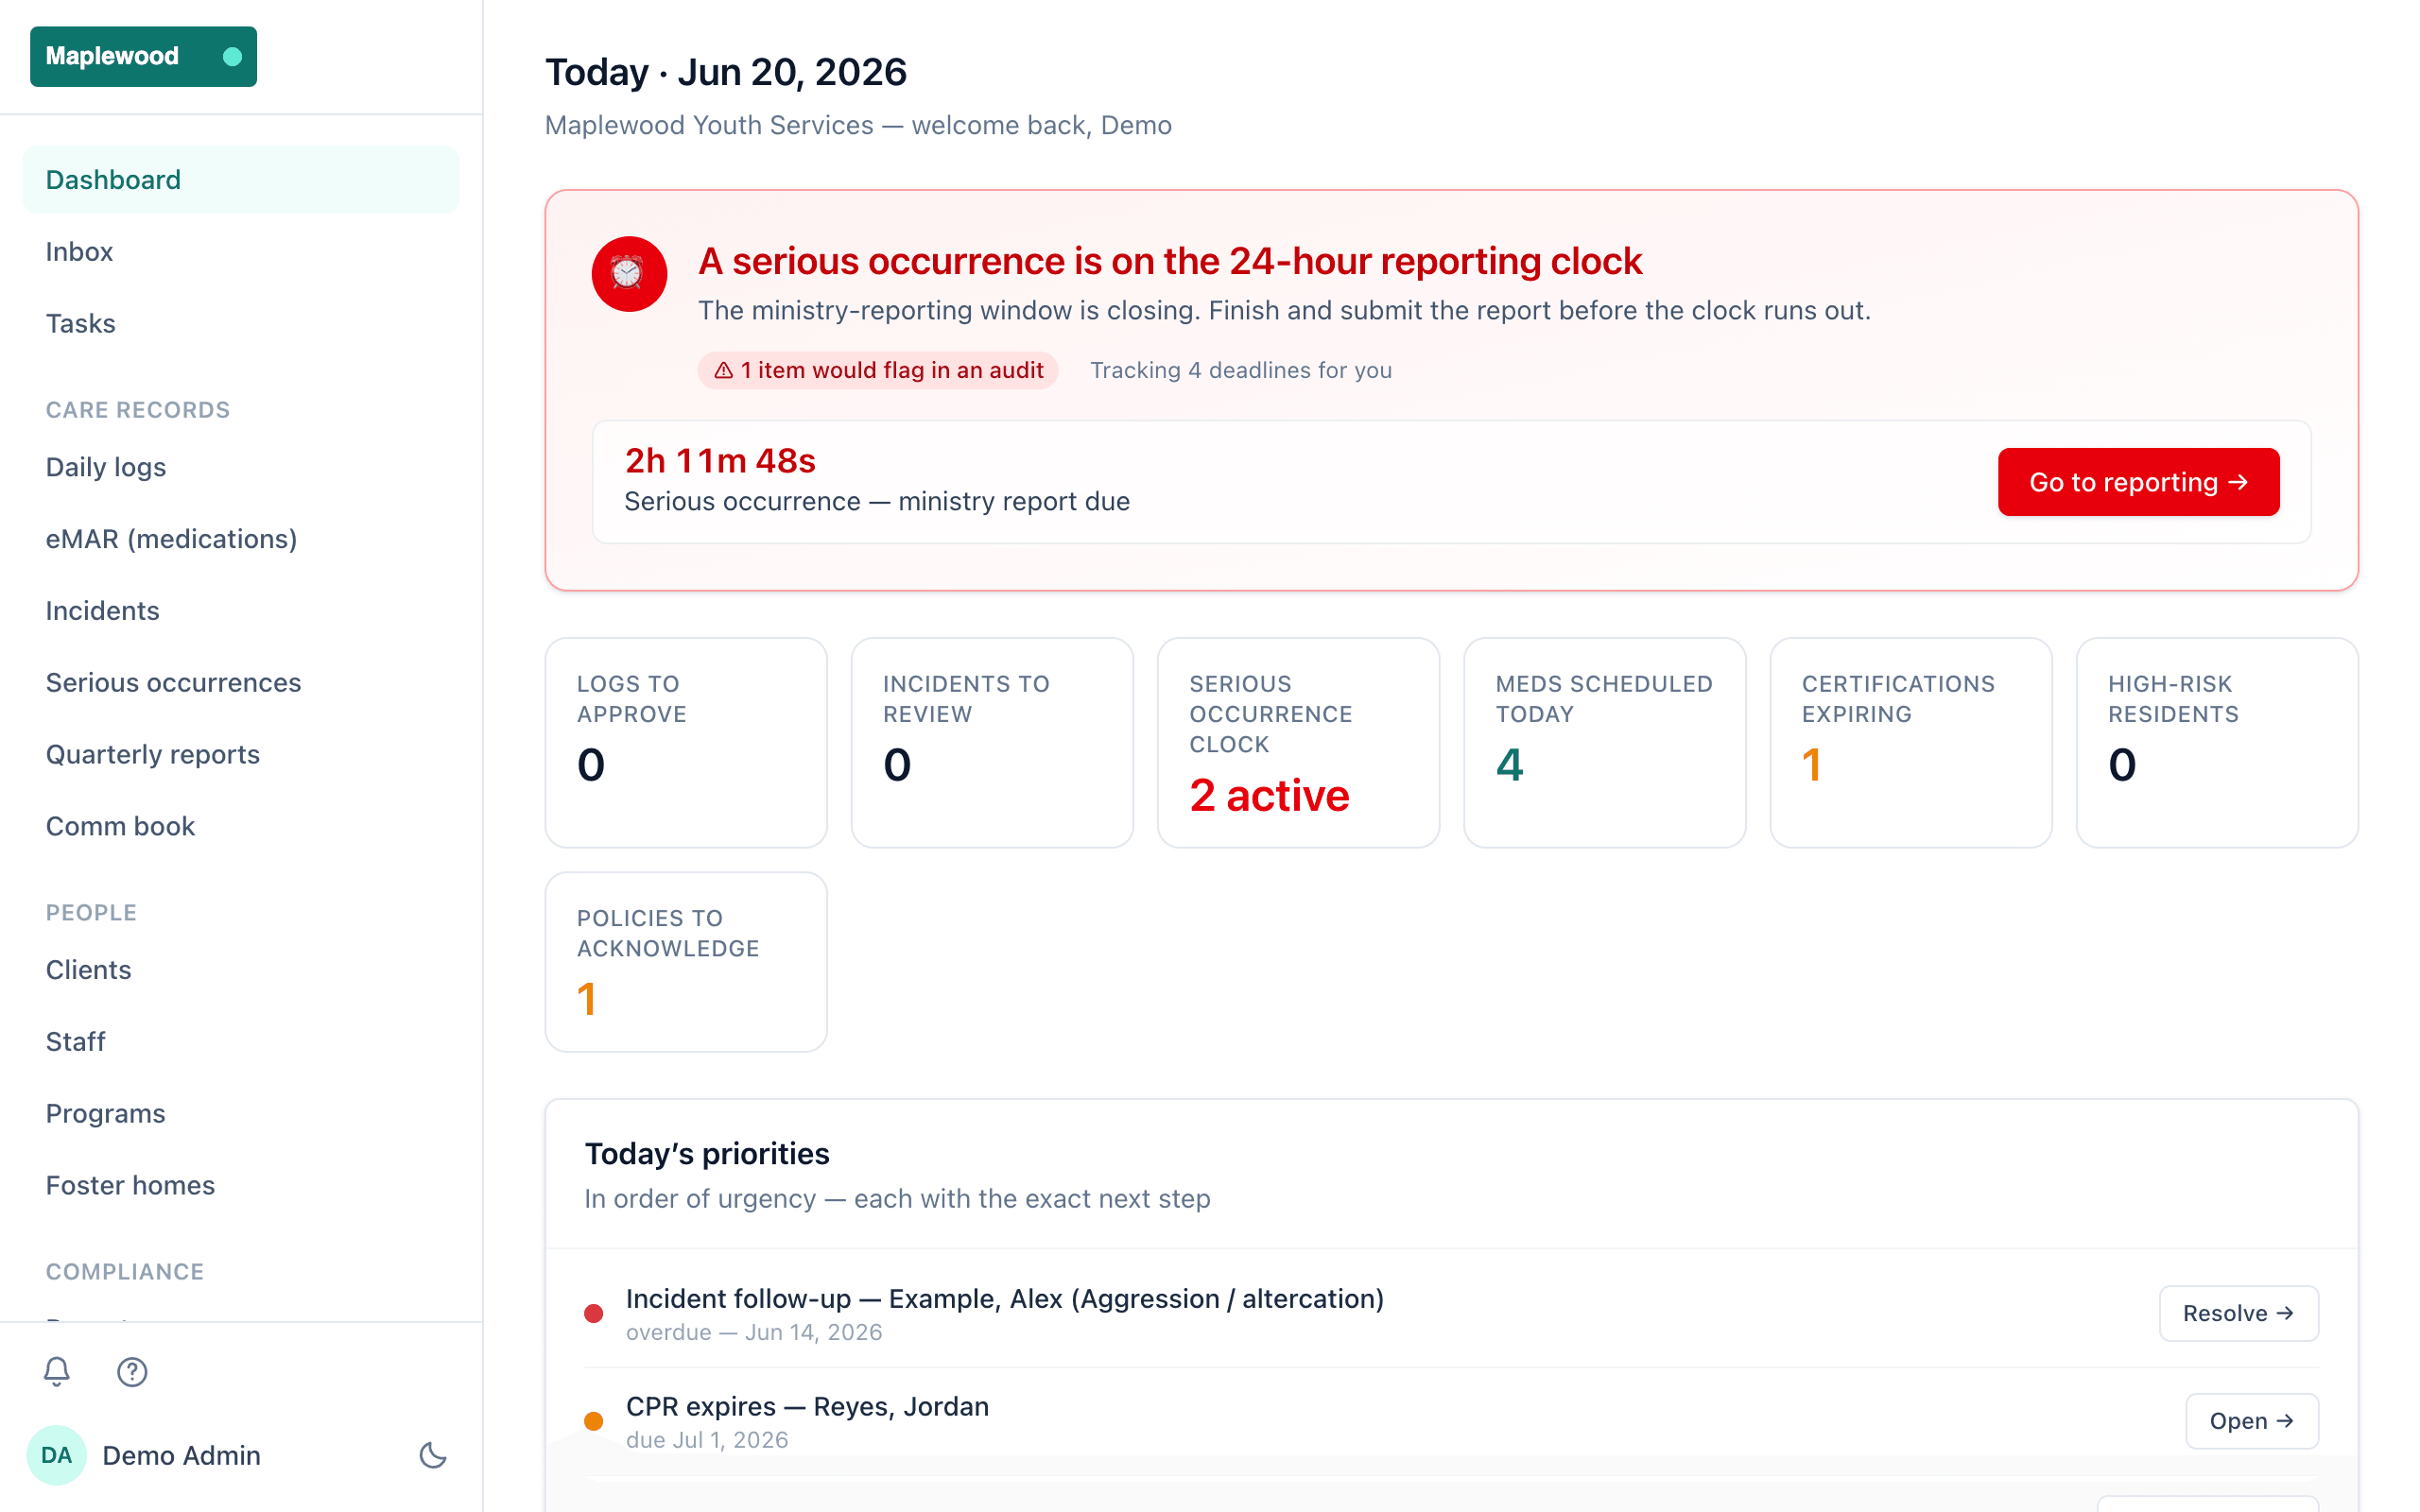Open the Incidents to Review card

tap(992, 743)
